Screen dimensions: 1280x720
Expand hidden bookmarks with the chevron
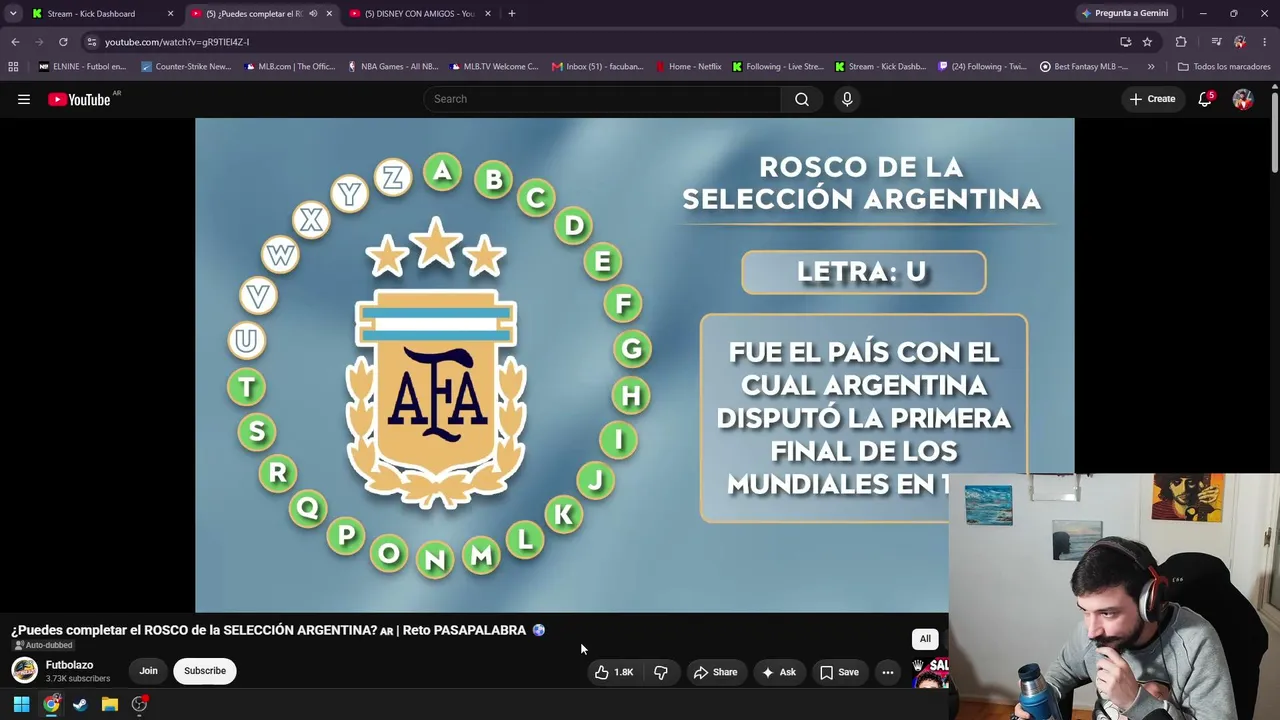pyautogui.click(x=1151, y=67)
